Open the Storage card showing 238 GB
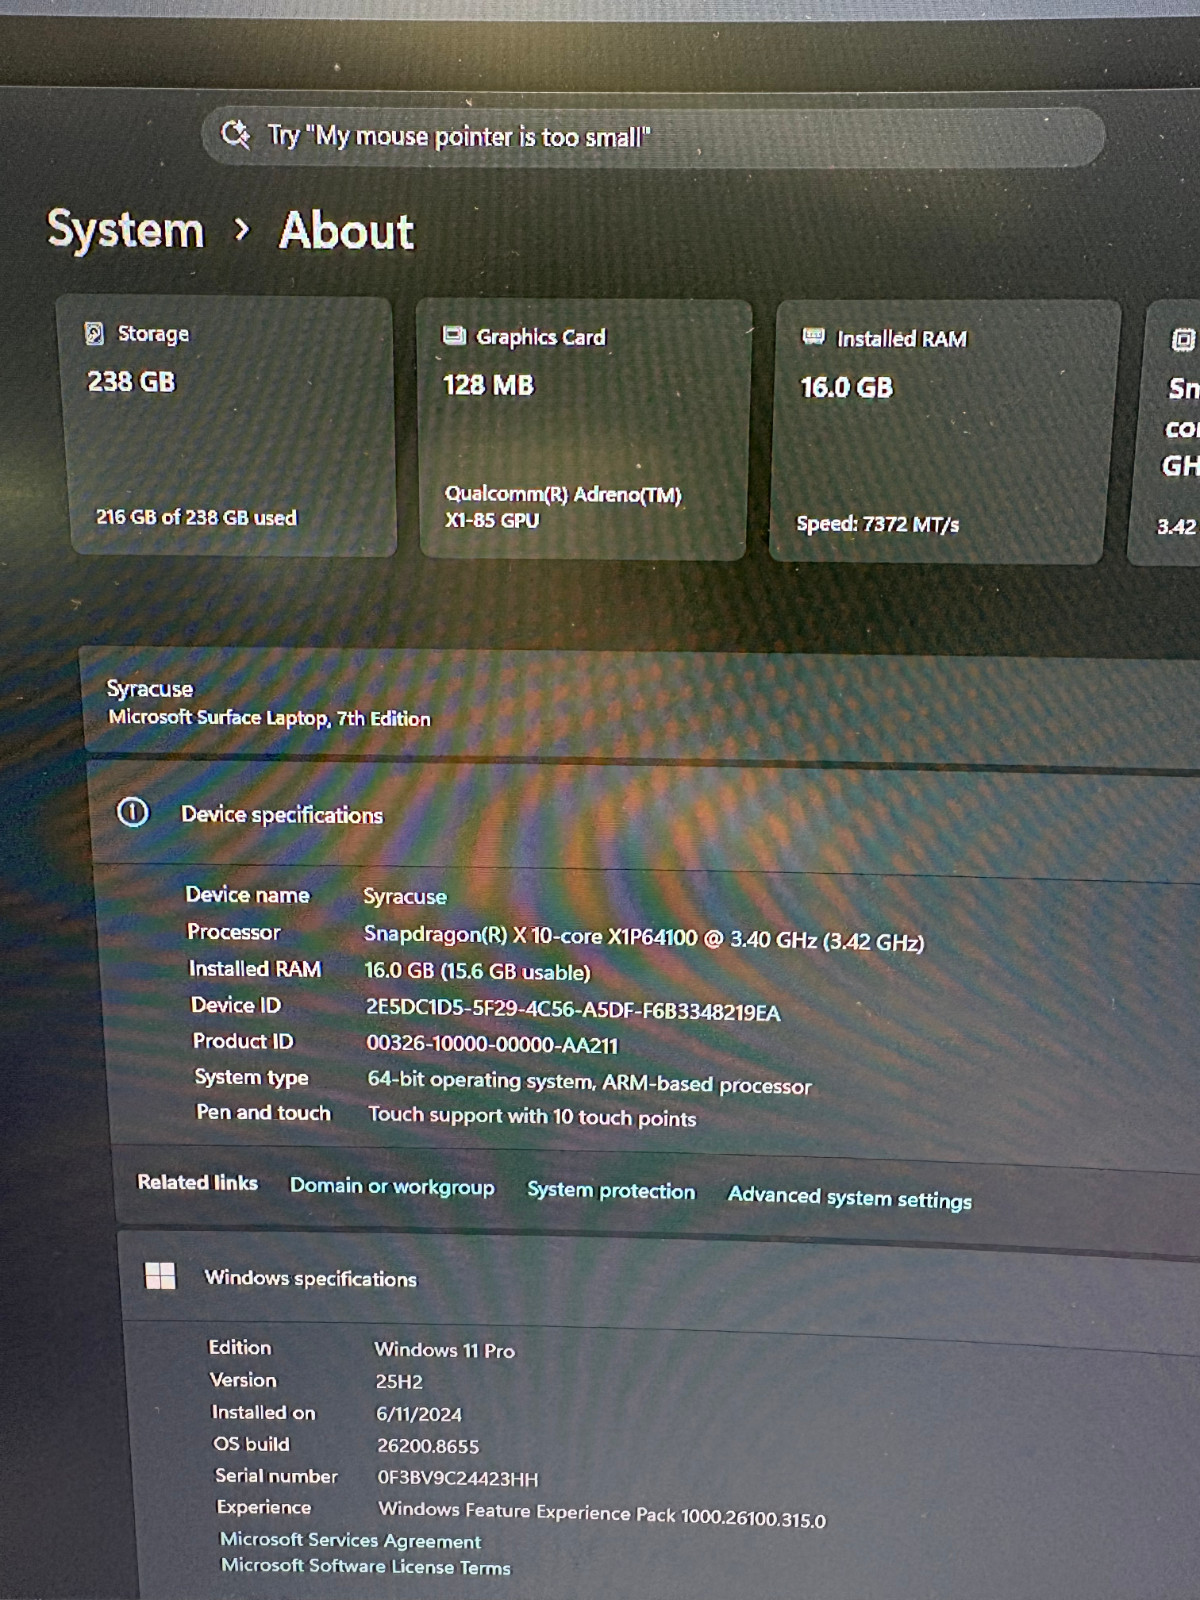 pos(229,426)
